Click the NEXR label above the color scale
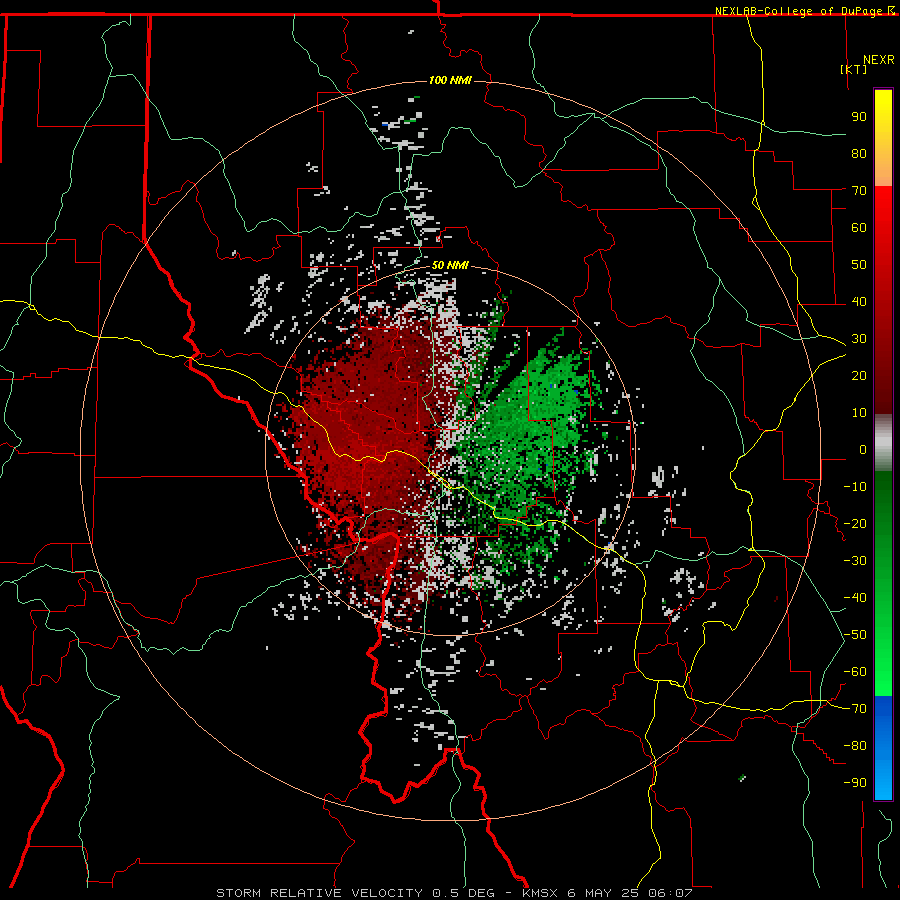Image resolution: width=900 pixels, height=900 pixels. click(x=878, y=60)
